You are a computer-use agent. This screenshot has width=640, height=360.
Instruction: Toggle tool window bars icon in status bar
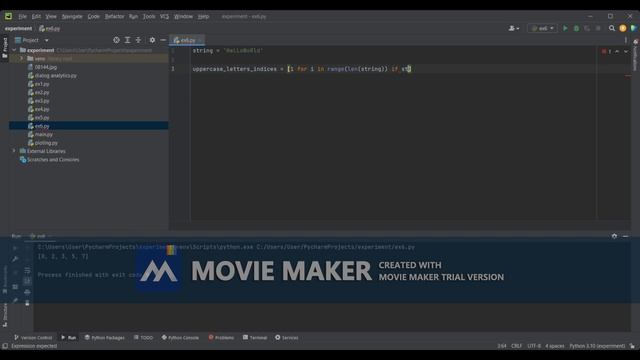point(5,346)
